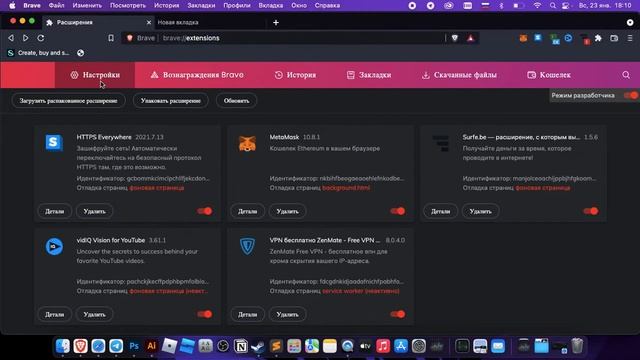This screenshot has width=640, height=360.
Task: Bookmark this page with the bookmark icon
Action: [111, 38]
